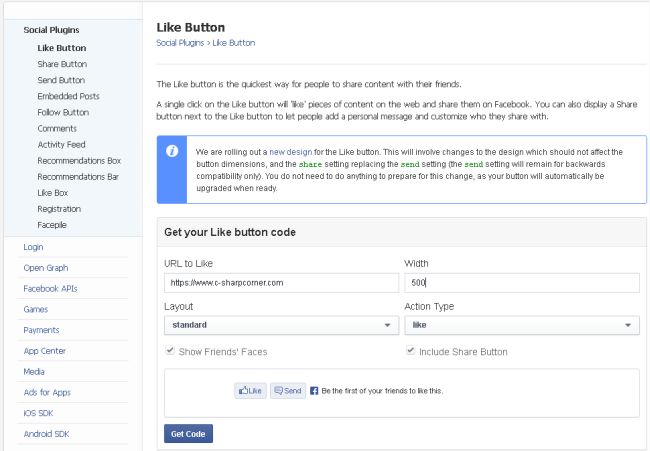Viewport: 650px width, 451px height.
Task: Go to Payments section
Action: point(41,330)
